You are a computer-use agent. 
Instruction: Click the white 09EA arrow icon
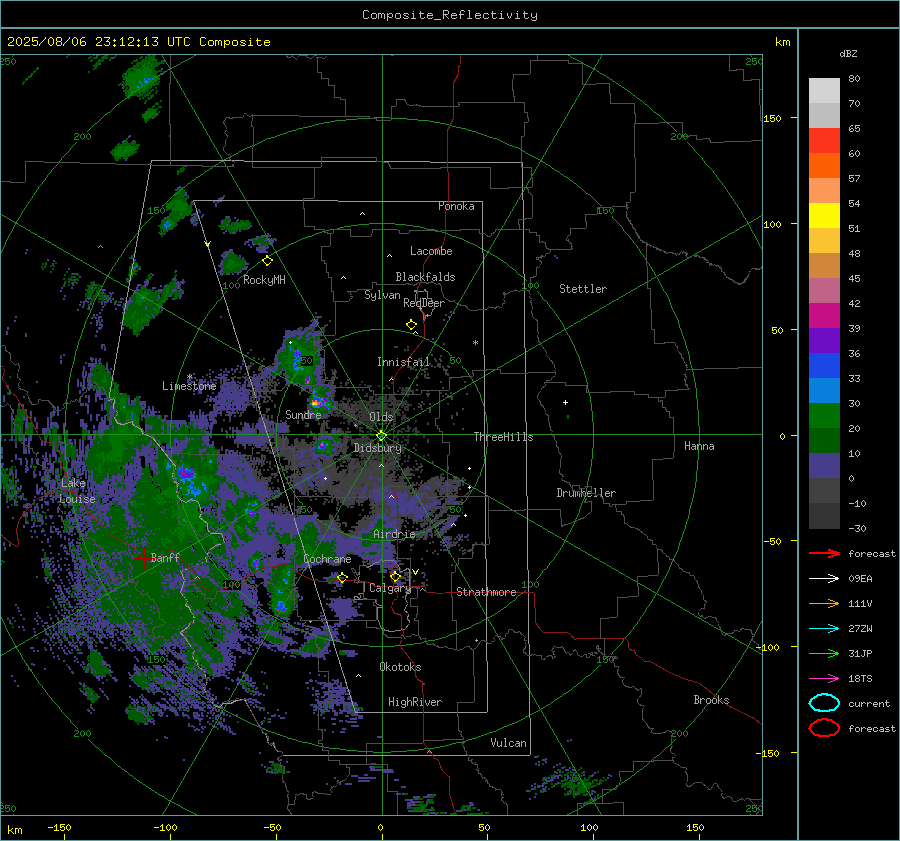tap(824, 578)
